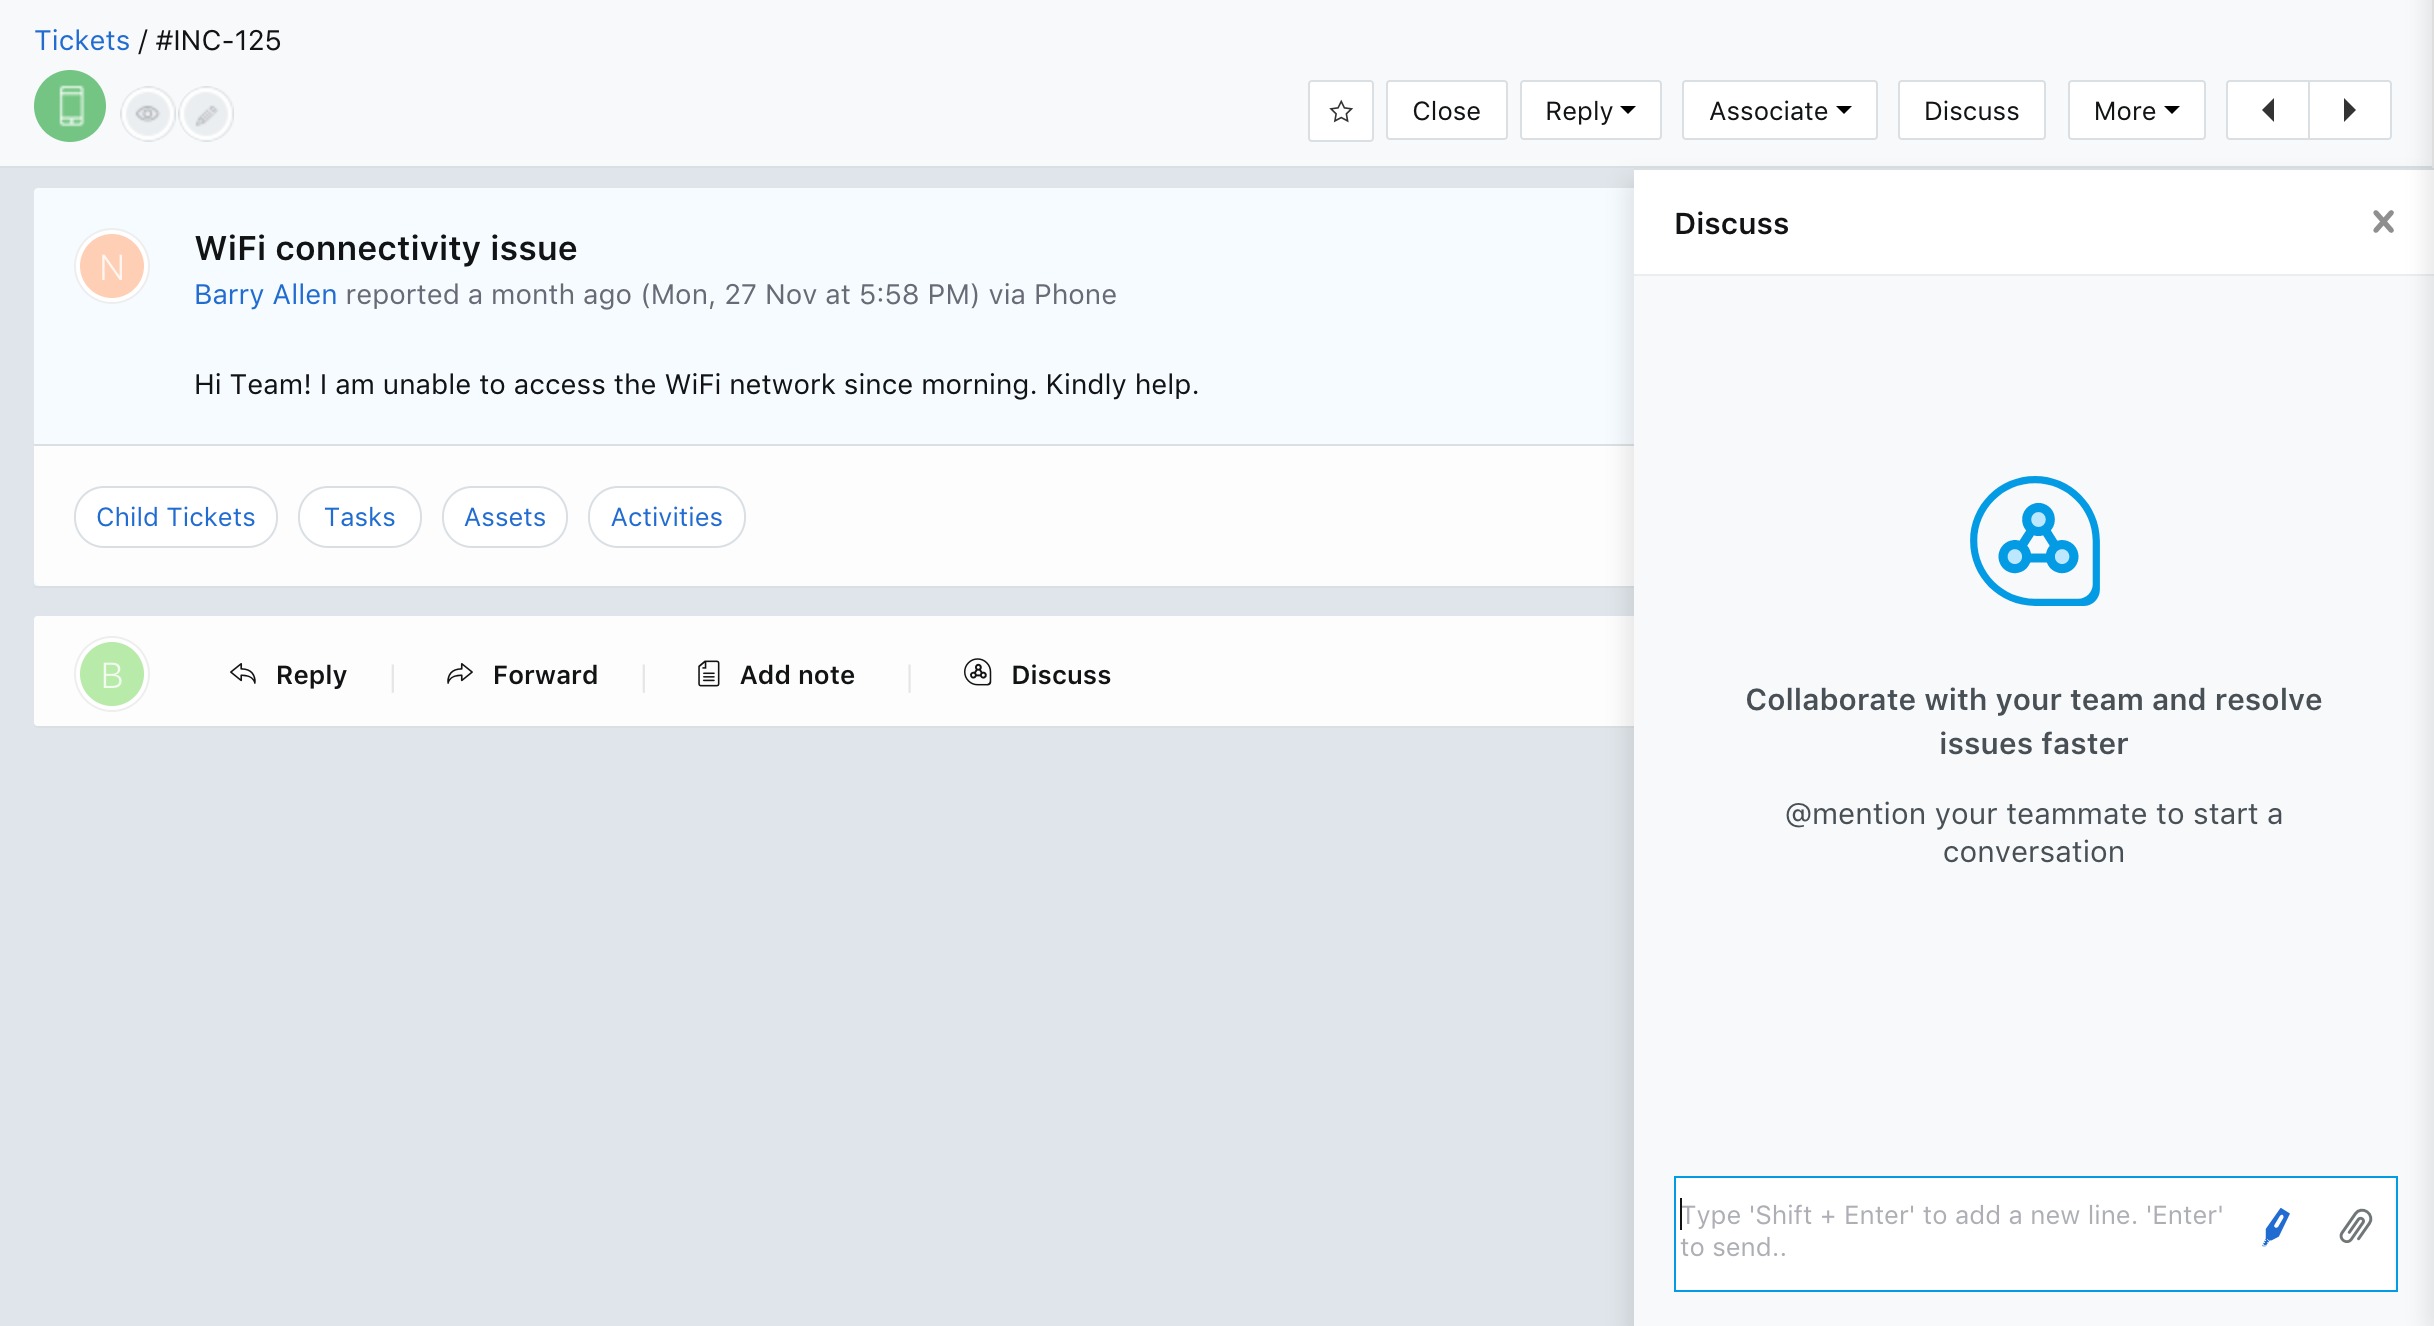The width and height of the screenshot is (2434, 1326).
Task: Click the pencil edit ticket icon
Action: (206, 114)
